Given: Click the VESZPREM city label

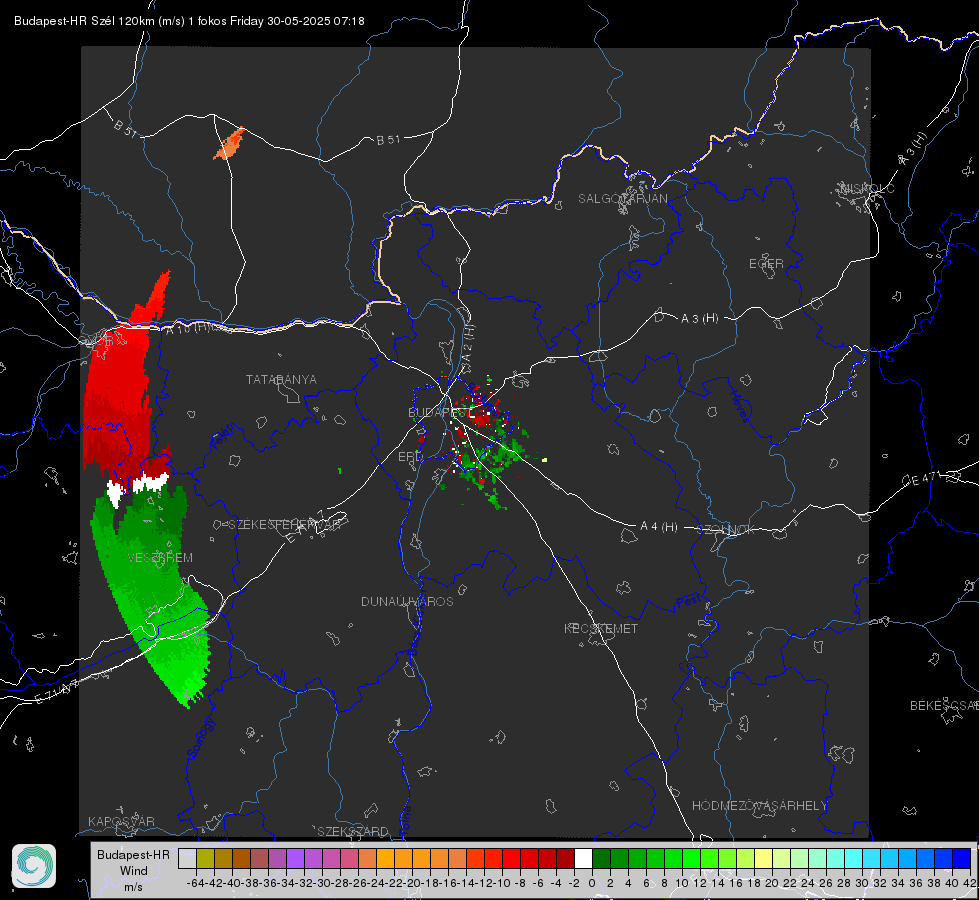Looking at the screenshot, I should pyautogui.click(x=160, y=558).
